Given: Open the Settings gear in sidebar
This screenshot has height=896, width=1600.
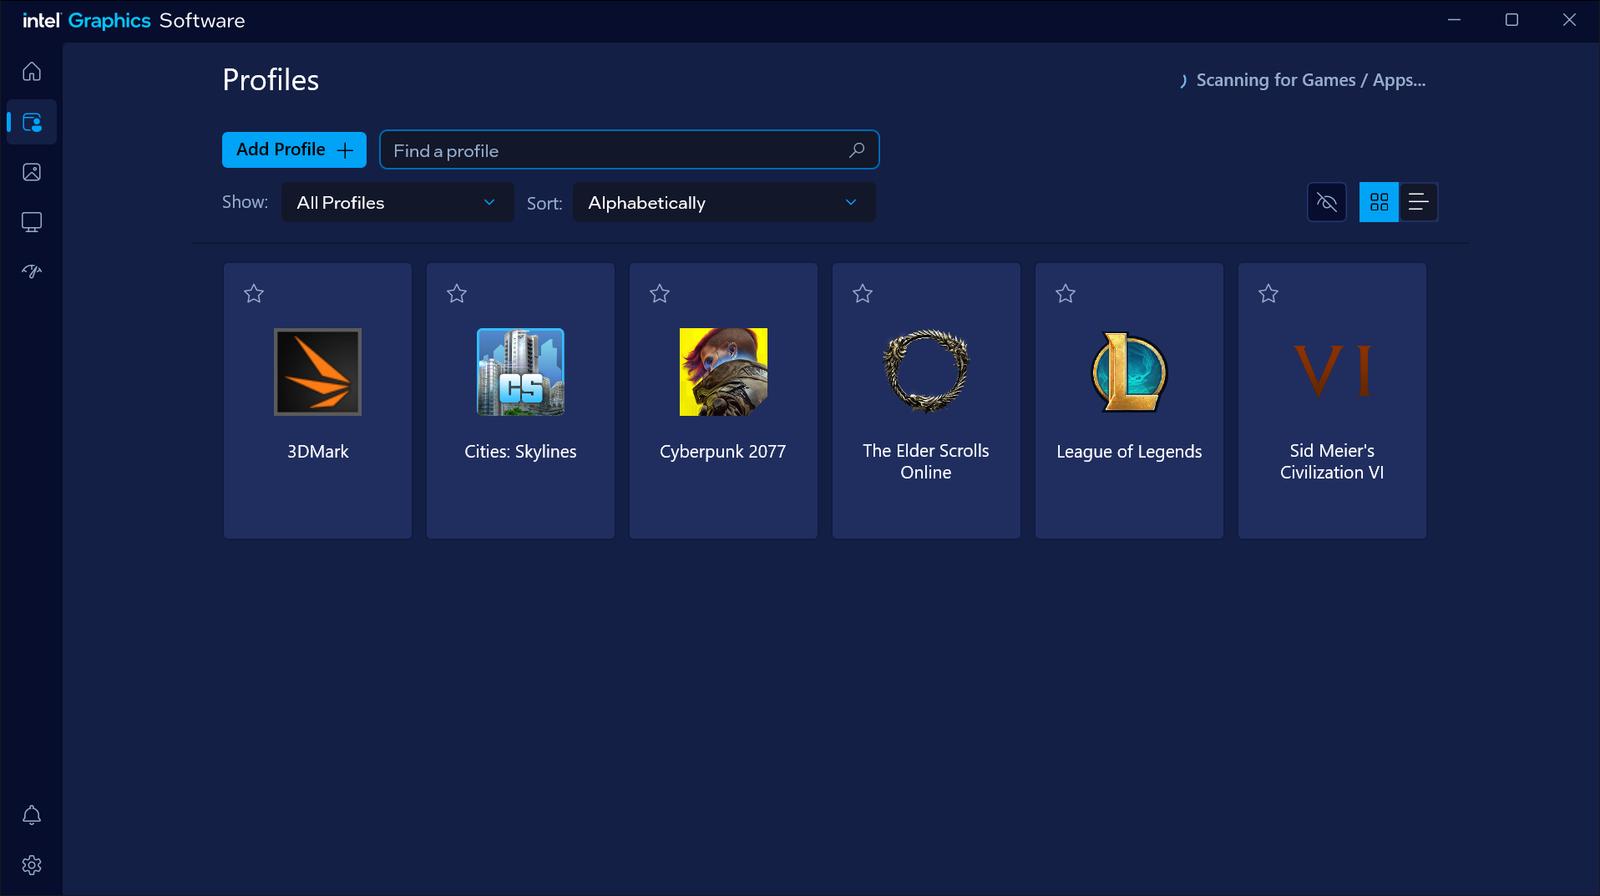Looking at the screenshot, I should (x=32, y=865).
